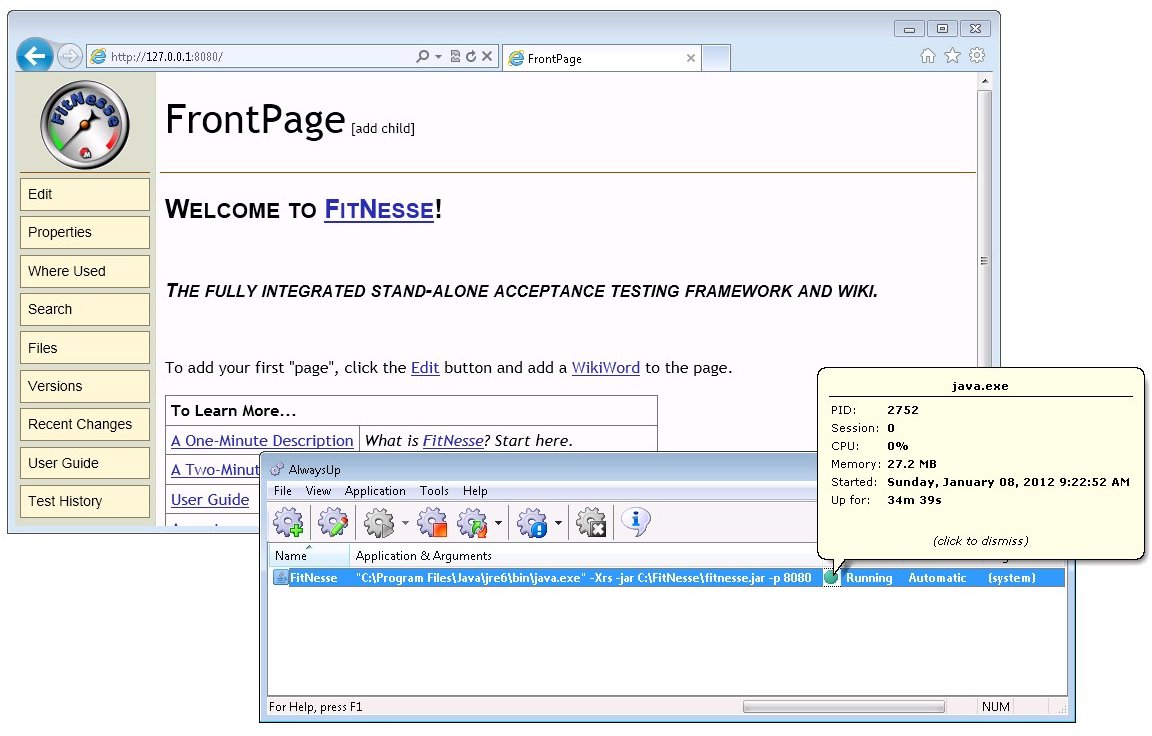Click the FitNesse gauge logo
Screen dimensions: 1152x736
84,125
